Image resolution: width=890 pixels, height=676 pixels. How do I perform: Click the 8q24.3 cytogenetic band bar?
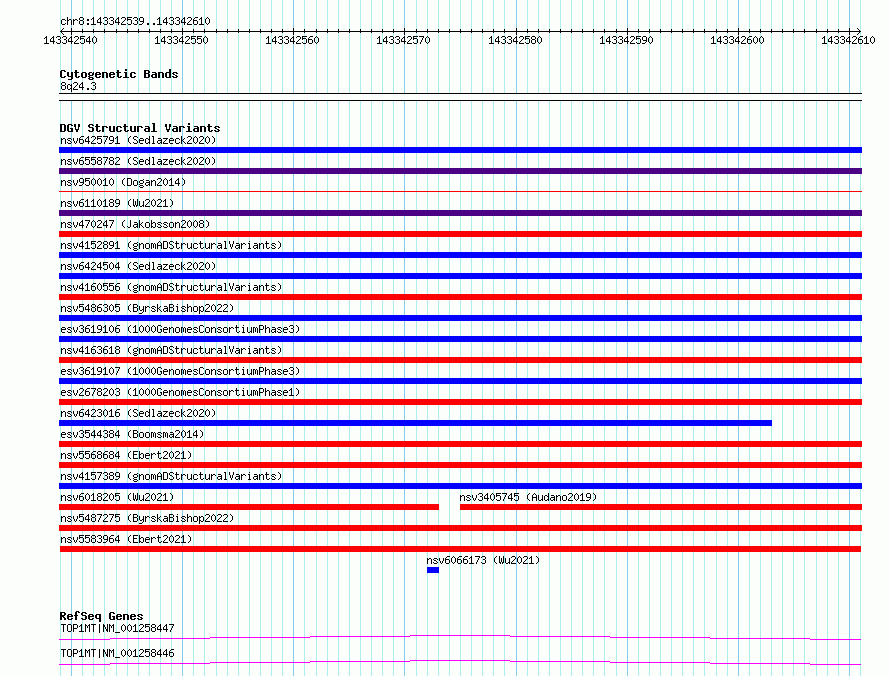point(460,97)
